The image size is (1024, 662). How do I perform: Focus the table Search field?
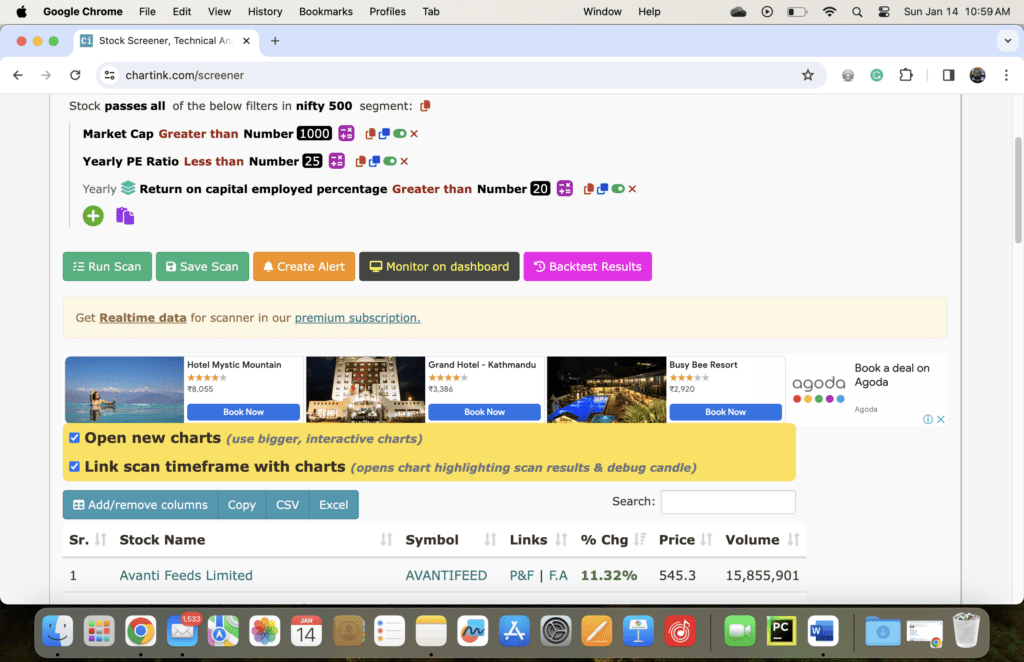pos(728,501)
